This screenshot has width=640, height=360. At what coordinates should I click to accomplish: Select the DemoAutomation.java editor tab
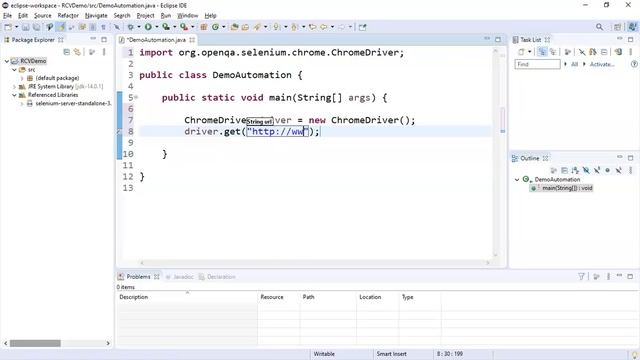[x=156, y=40]
